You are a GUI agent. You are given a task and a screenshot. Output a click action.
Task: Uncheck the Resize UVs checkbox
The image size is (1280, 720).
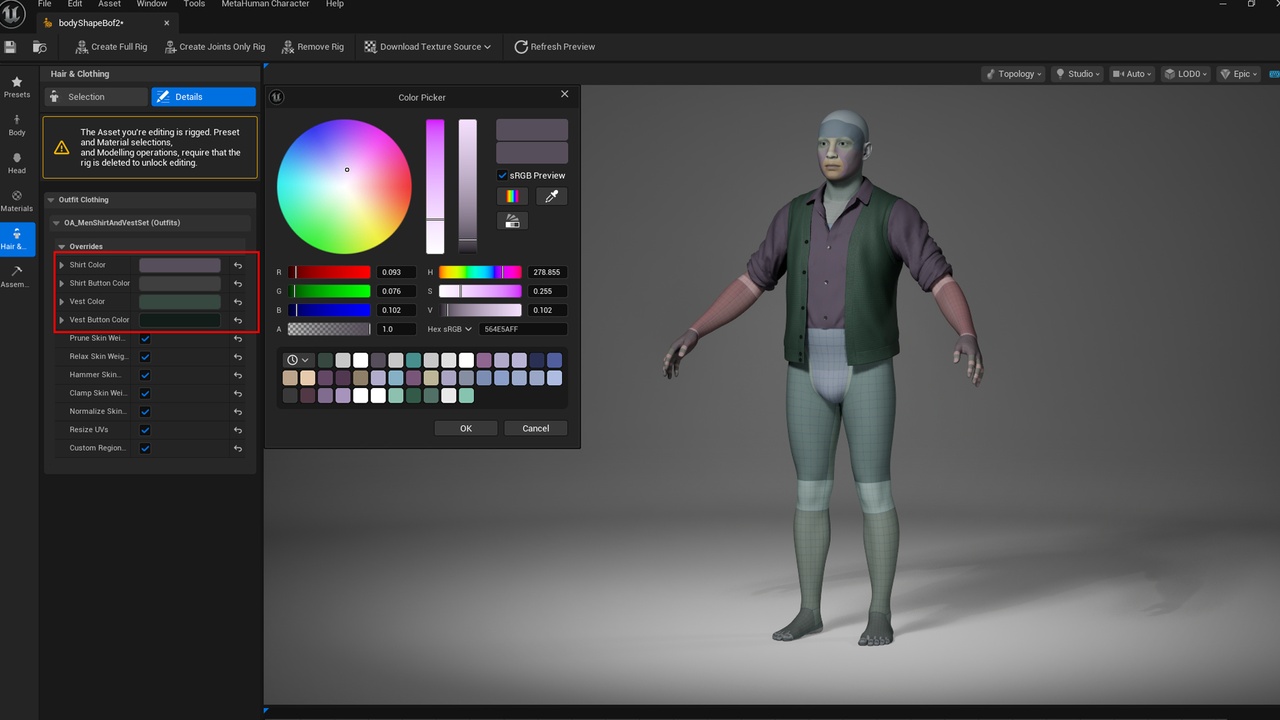coord(145,430)
